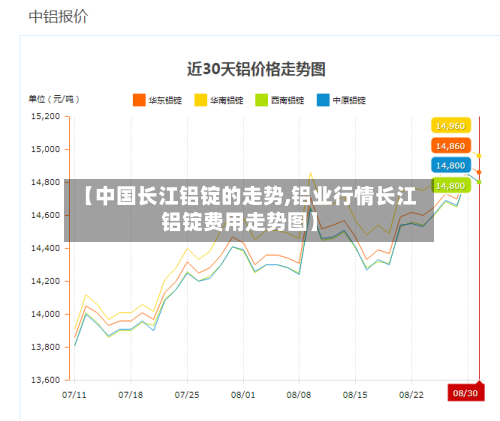Click the blue 14,800 value tooltip
Viewport: 500px width, 421px height.
point(451,165)
